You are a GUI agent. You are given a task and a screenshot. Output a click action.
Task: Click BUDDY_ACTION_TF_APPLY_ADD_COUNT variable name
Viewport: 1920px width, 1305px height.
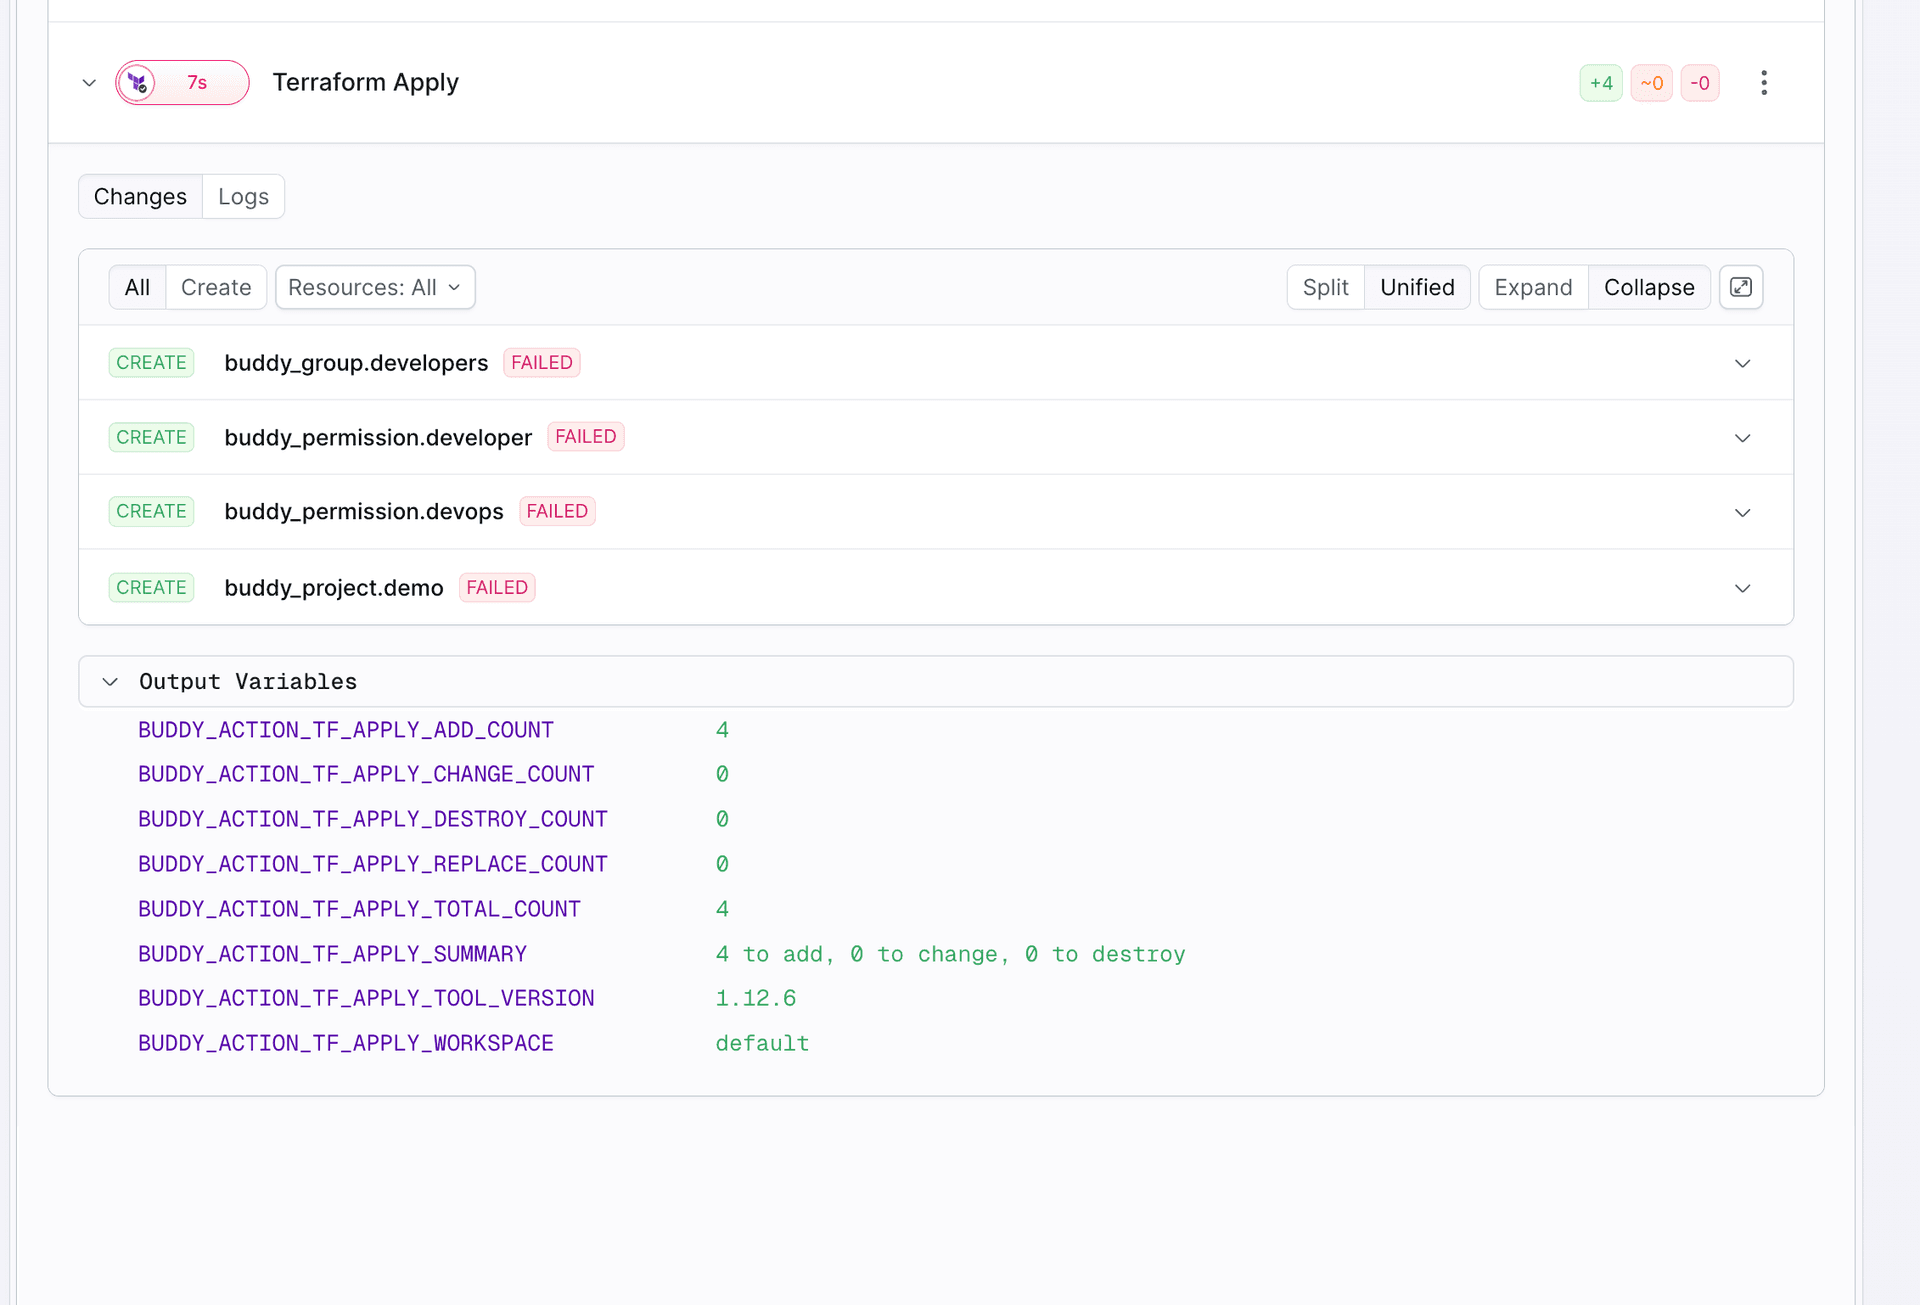(x=346, y=731)
